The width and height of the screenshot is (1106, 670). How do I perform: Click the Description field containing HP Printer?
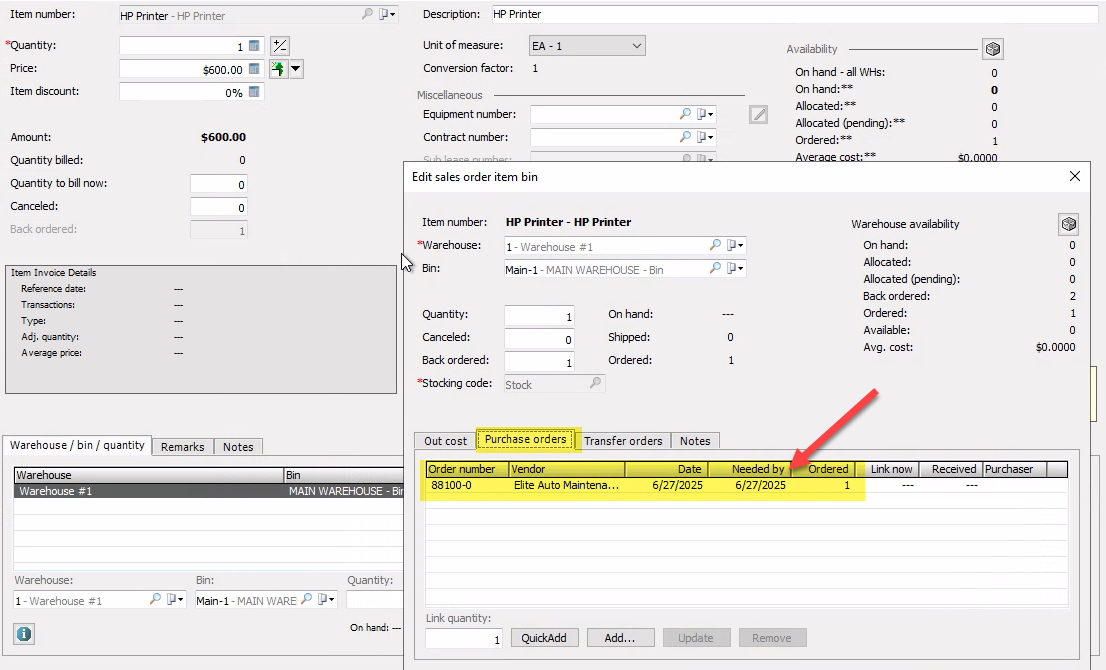point(794,14)
